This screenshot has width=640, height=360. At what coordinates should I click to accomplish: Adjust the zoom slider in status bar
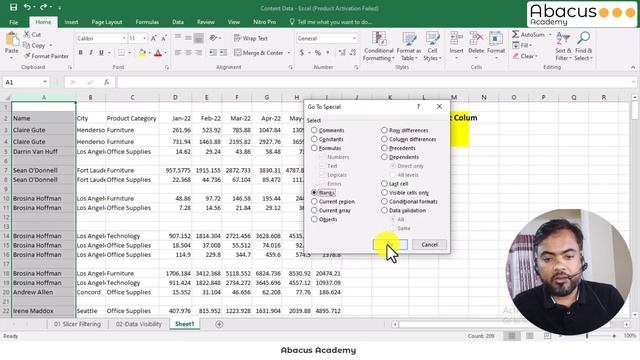click(587, 336)
